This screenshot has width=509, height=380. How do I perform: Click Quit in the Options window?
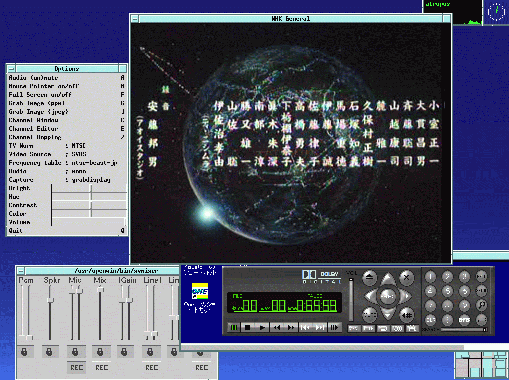pos(67,230)
